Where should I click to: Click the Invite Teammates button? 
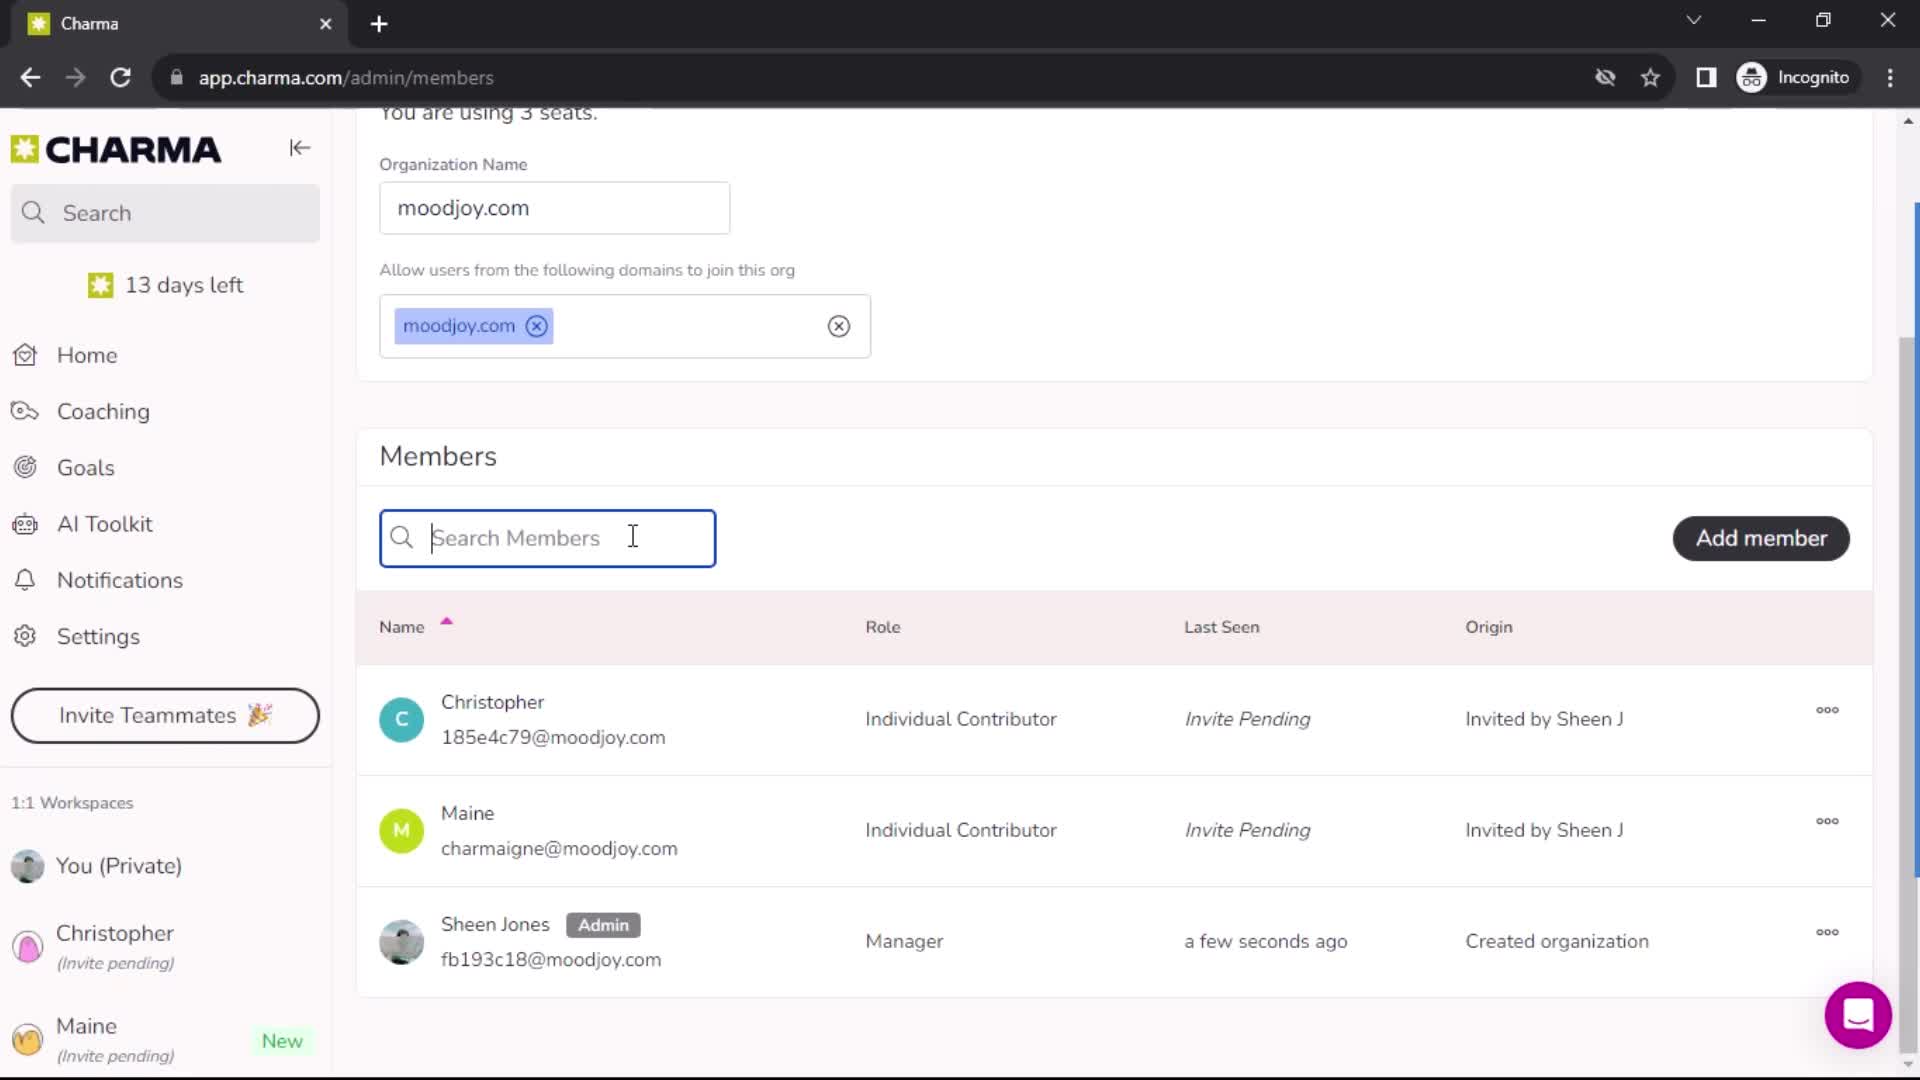point(165,715)
